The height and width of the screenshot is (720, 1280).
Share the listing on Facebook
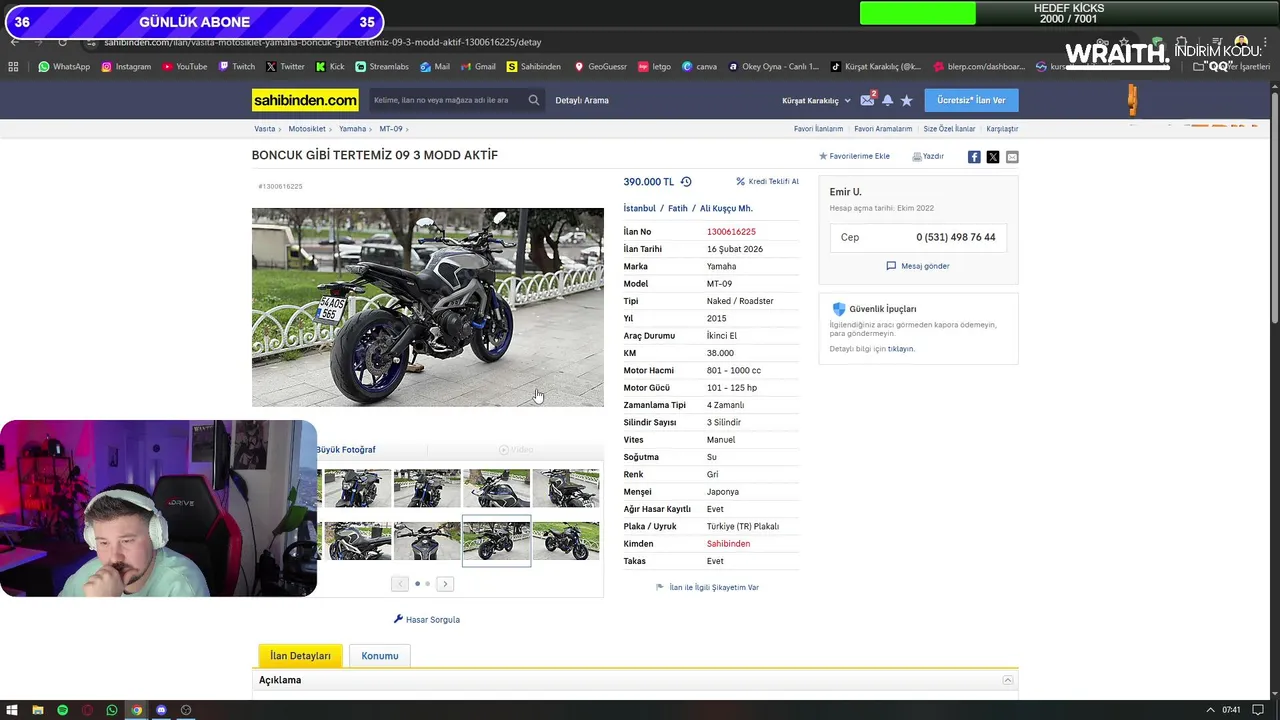click(974, 157)
